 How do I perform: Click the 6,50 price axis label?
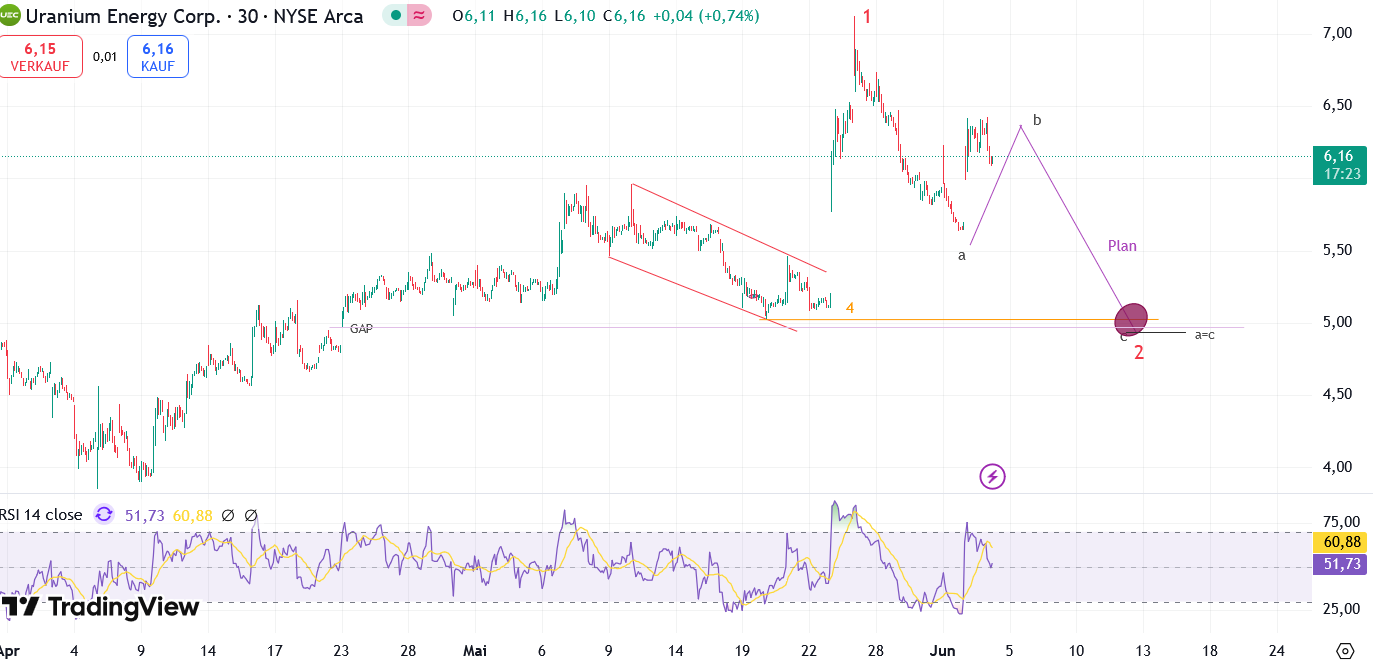tap(1337, 105)
